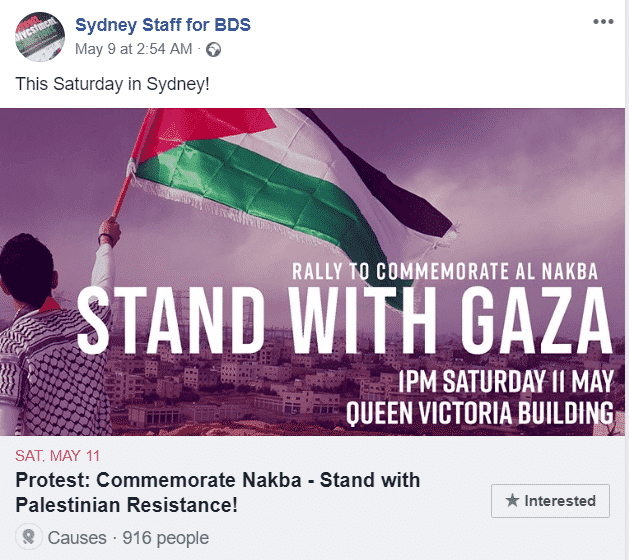Viewport: 629px width, 560px height.
Task: Click the SAT, MAY 11 event date
Action: coord(57,456)
